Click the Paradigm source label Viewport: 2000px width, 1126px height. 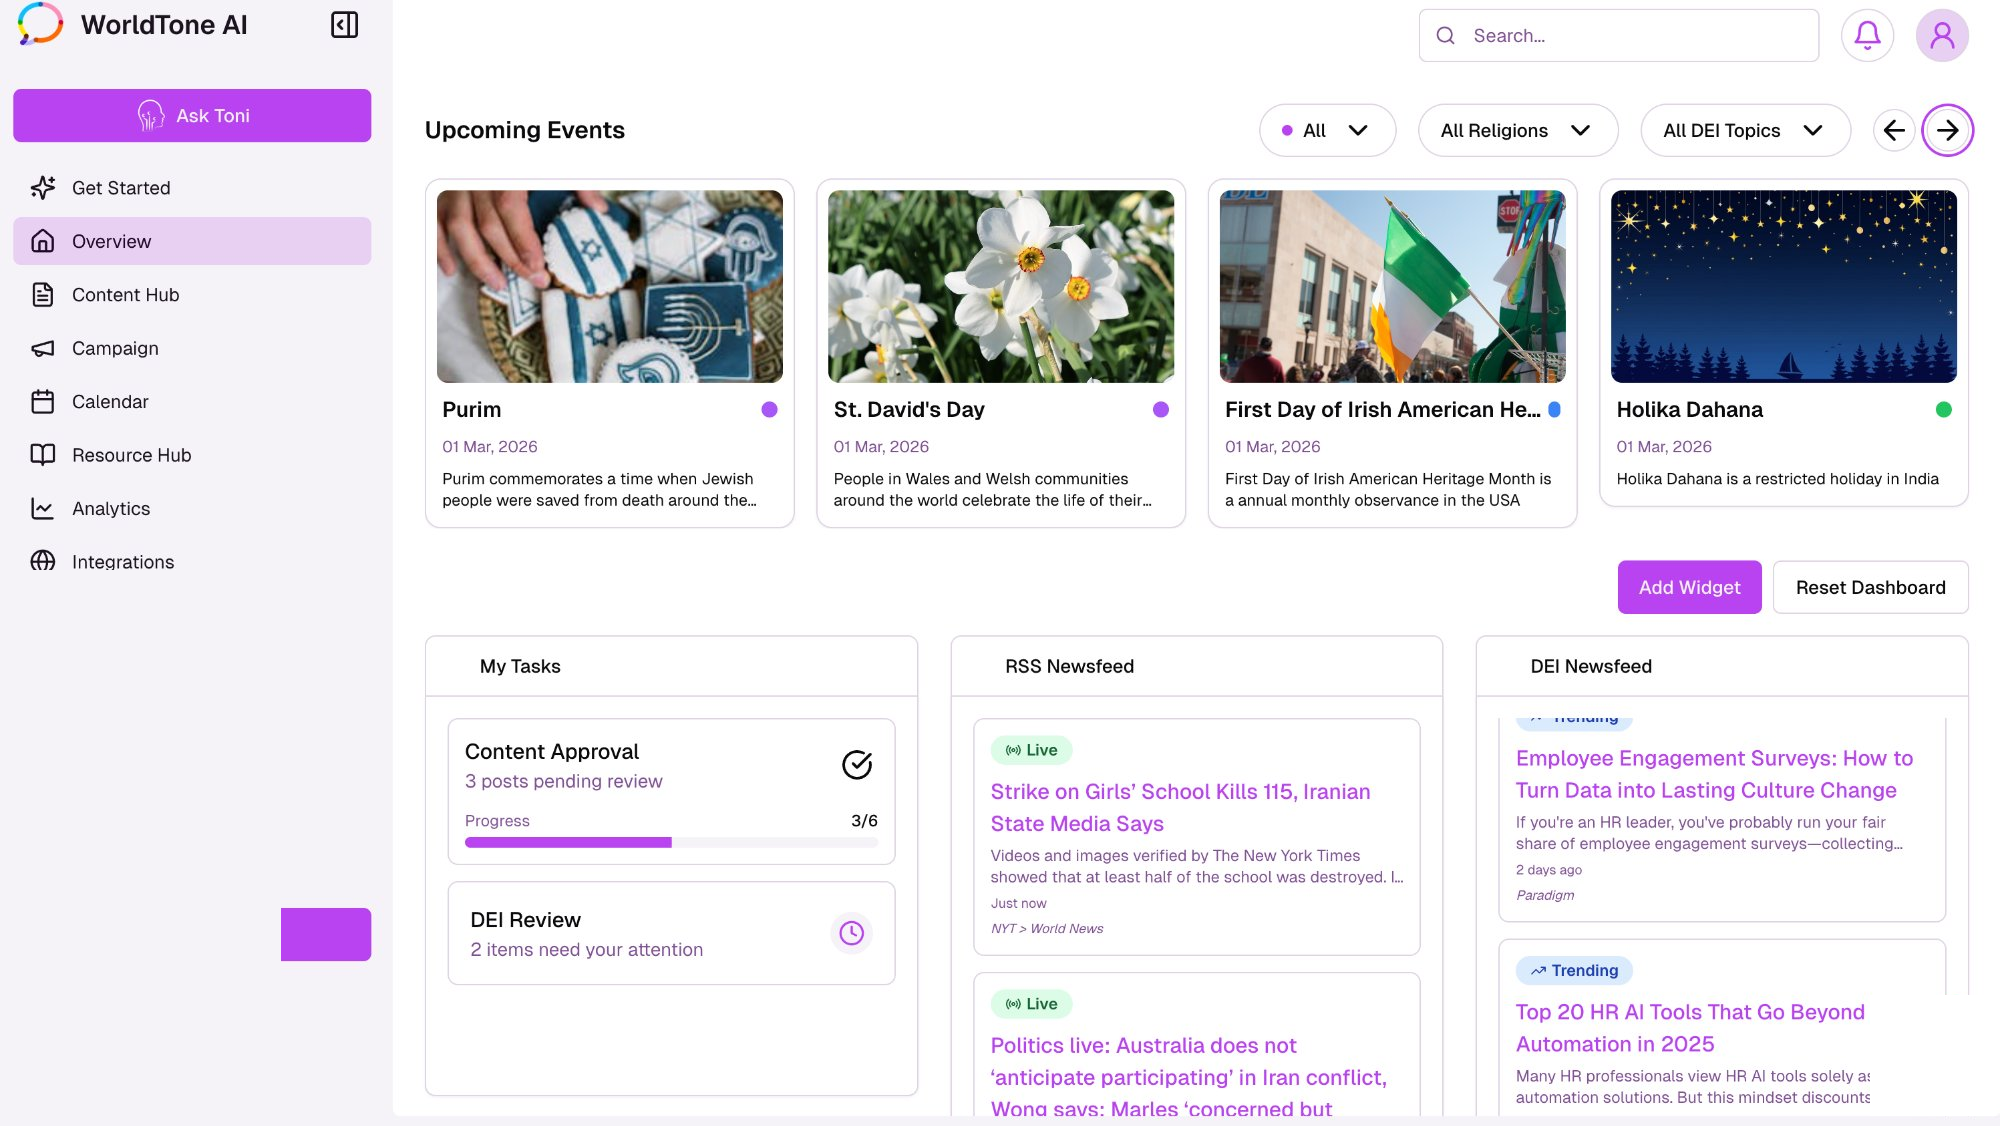tap(1545, 895)
